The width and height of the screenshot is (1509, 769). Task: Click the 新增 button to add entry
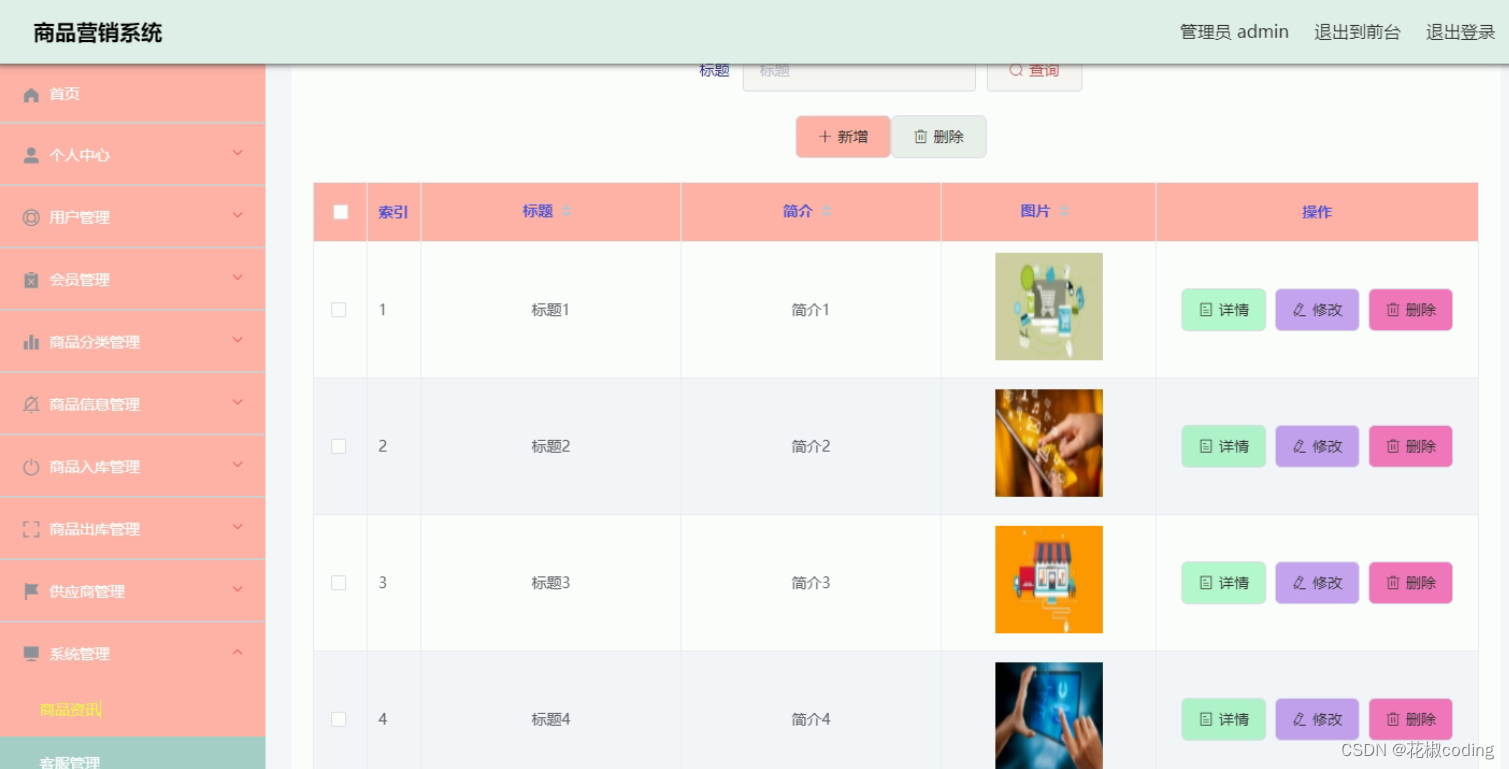[x=843, y=136]
